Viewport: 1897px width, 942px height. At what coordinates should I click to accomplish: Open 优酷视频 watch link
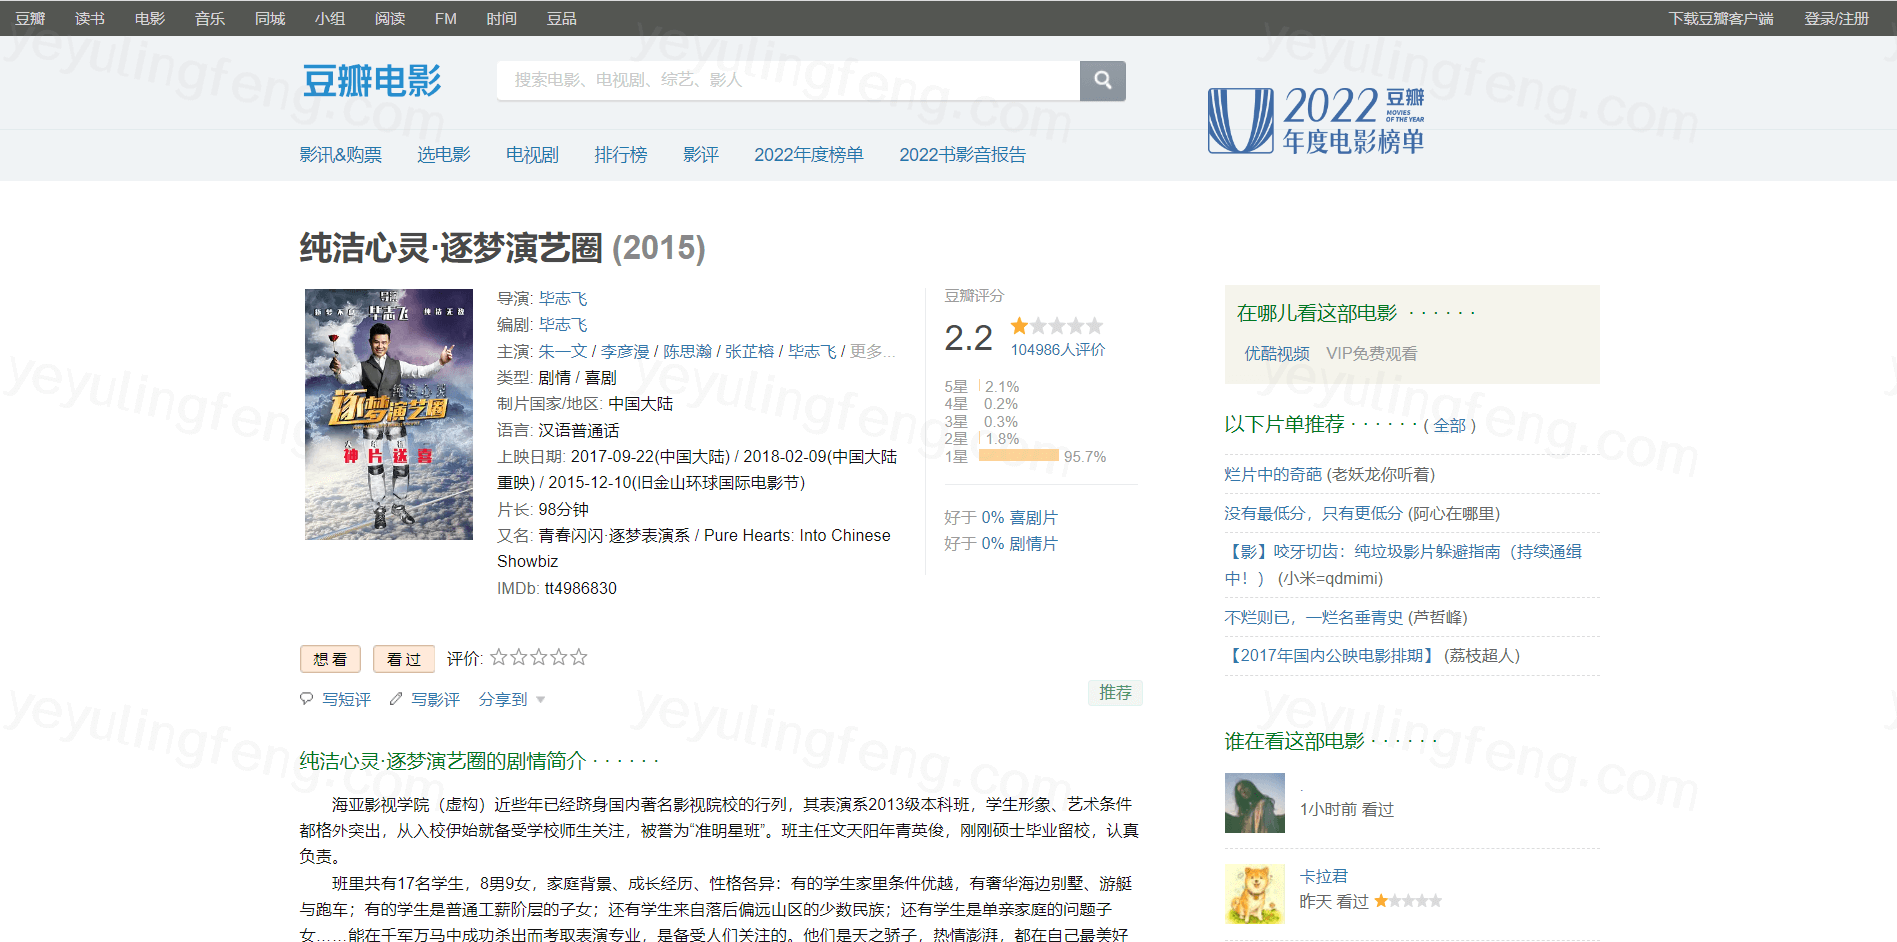[1277, 353]
